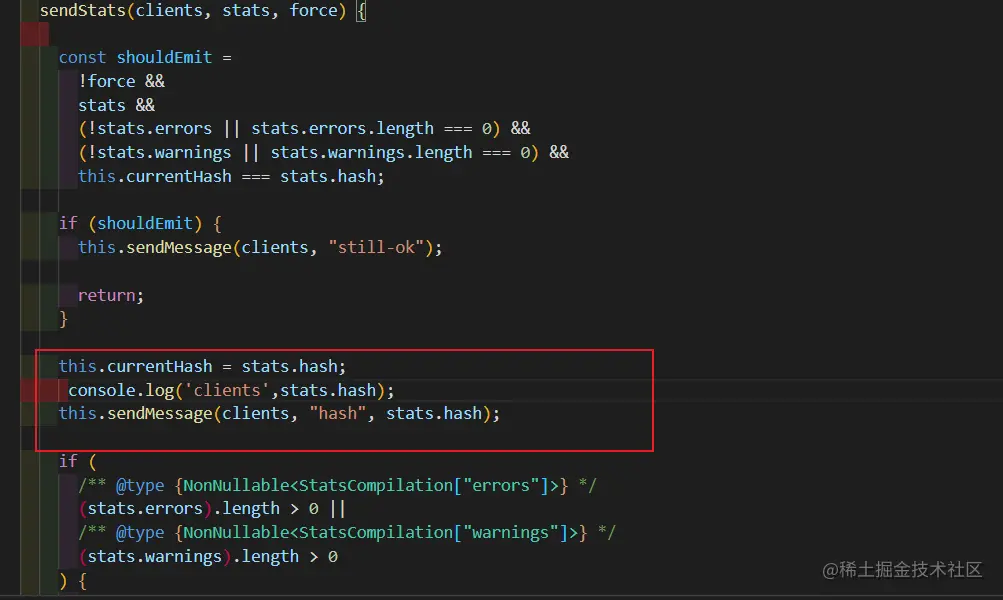Click the "hash" string literal in sendMessage
This screenshot has width=1003, height=600.
(x=338, y=413)
